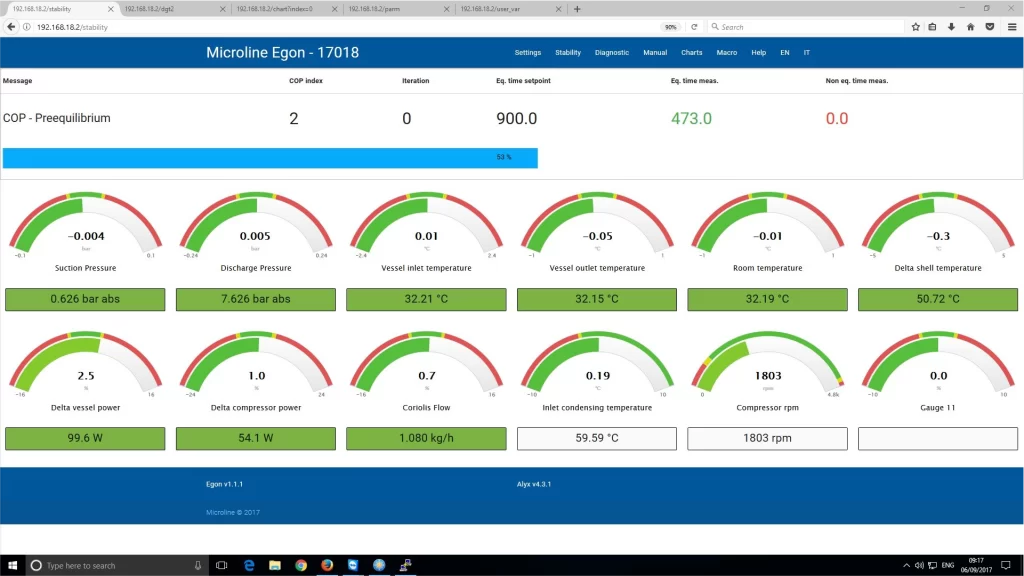Click the browser back arrow button
1024x576 pixels.
pos(11,27)
